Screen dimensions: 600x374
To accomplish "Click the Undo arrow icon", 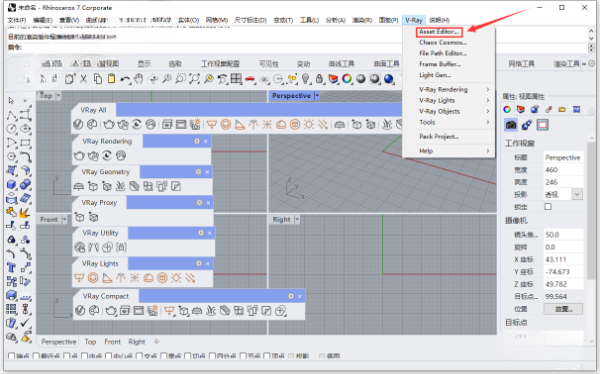I will 125,79.
